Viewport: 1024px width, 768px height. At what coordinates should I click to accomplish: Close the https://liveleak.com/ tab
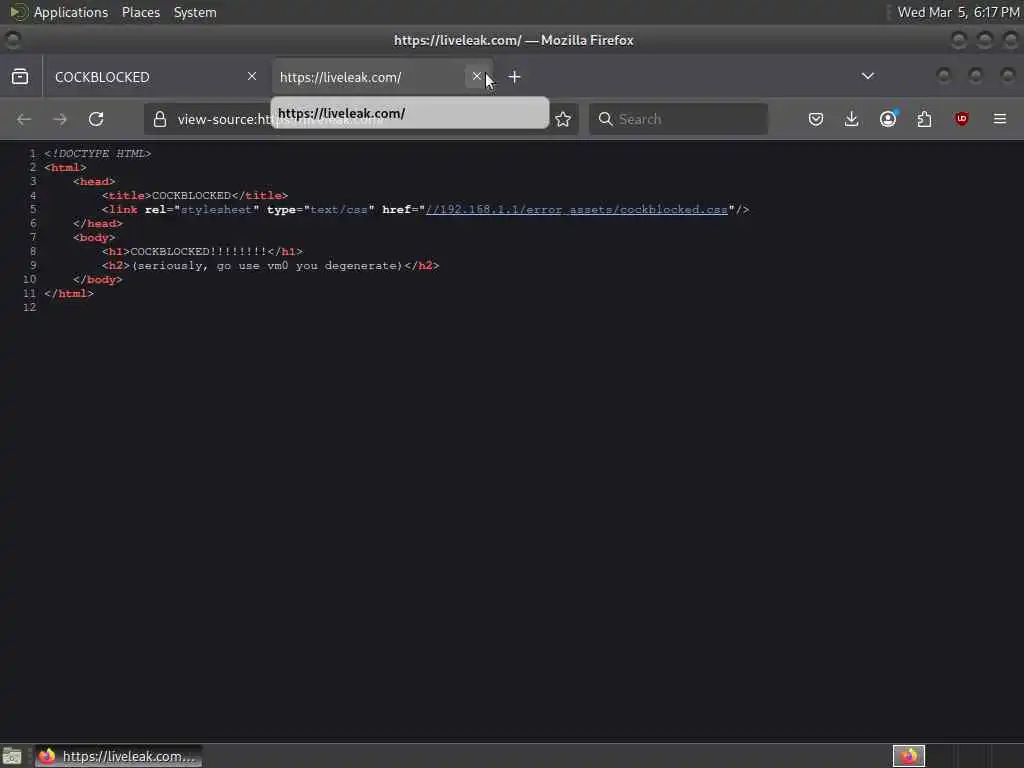[477, 76]
